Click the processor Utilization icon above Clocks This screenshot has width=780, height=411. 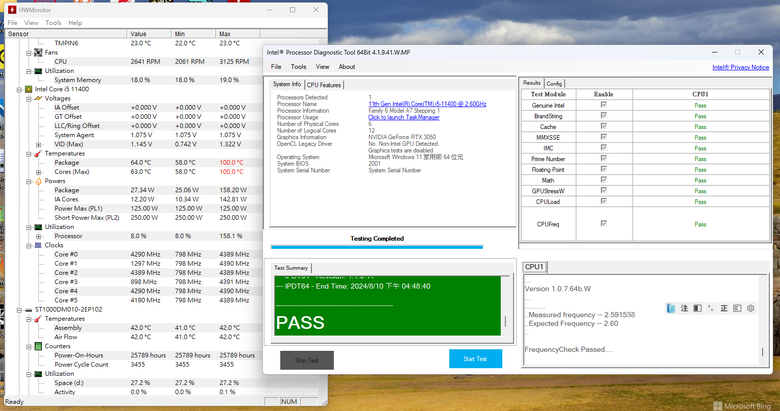point(38,227)
